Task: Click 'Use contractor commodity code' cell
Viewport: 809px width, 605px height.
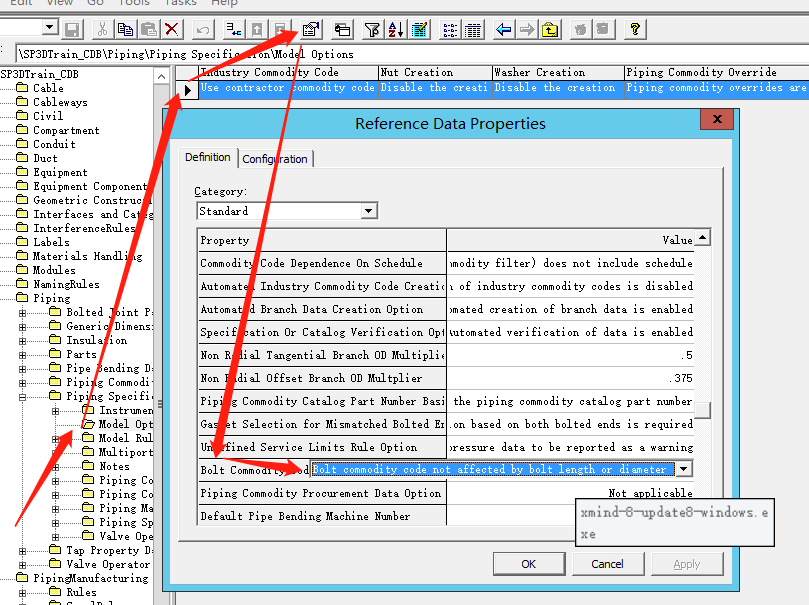Action: [x=287, y=88]
